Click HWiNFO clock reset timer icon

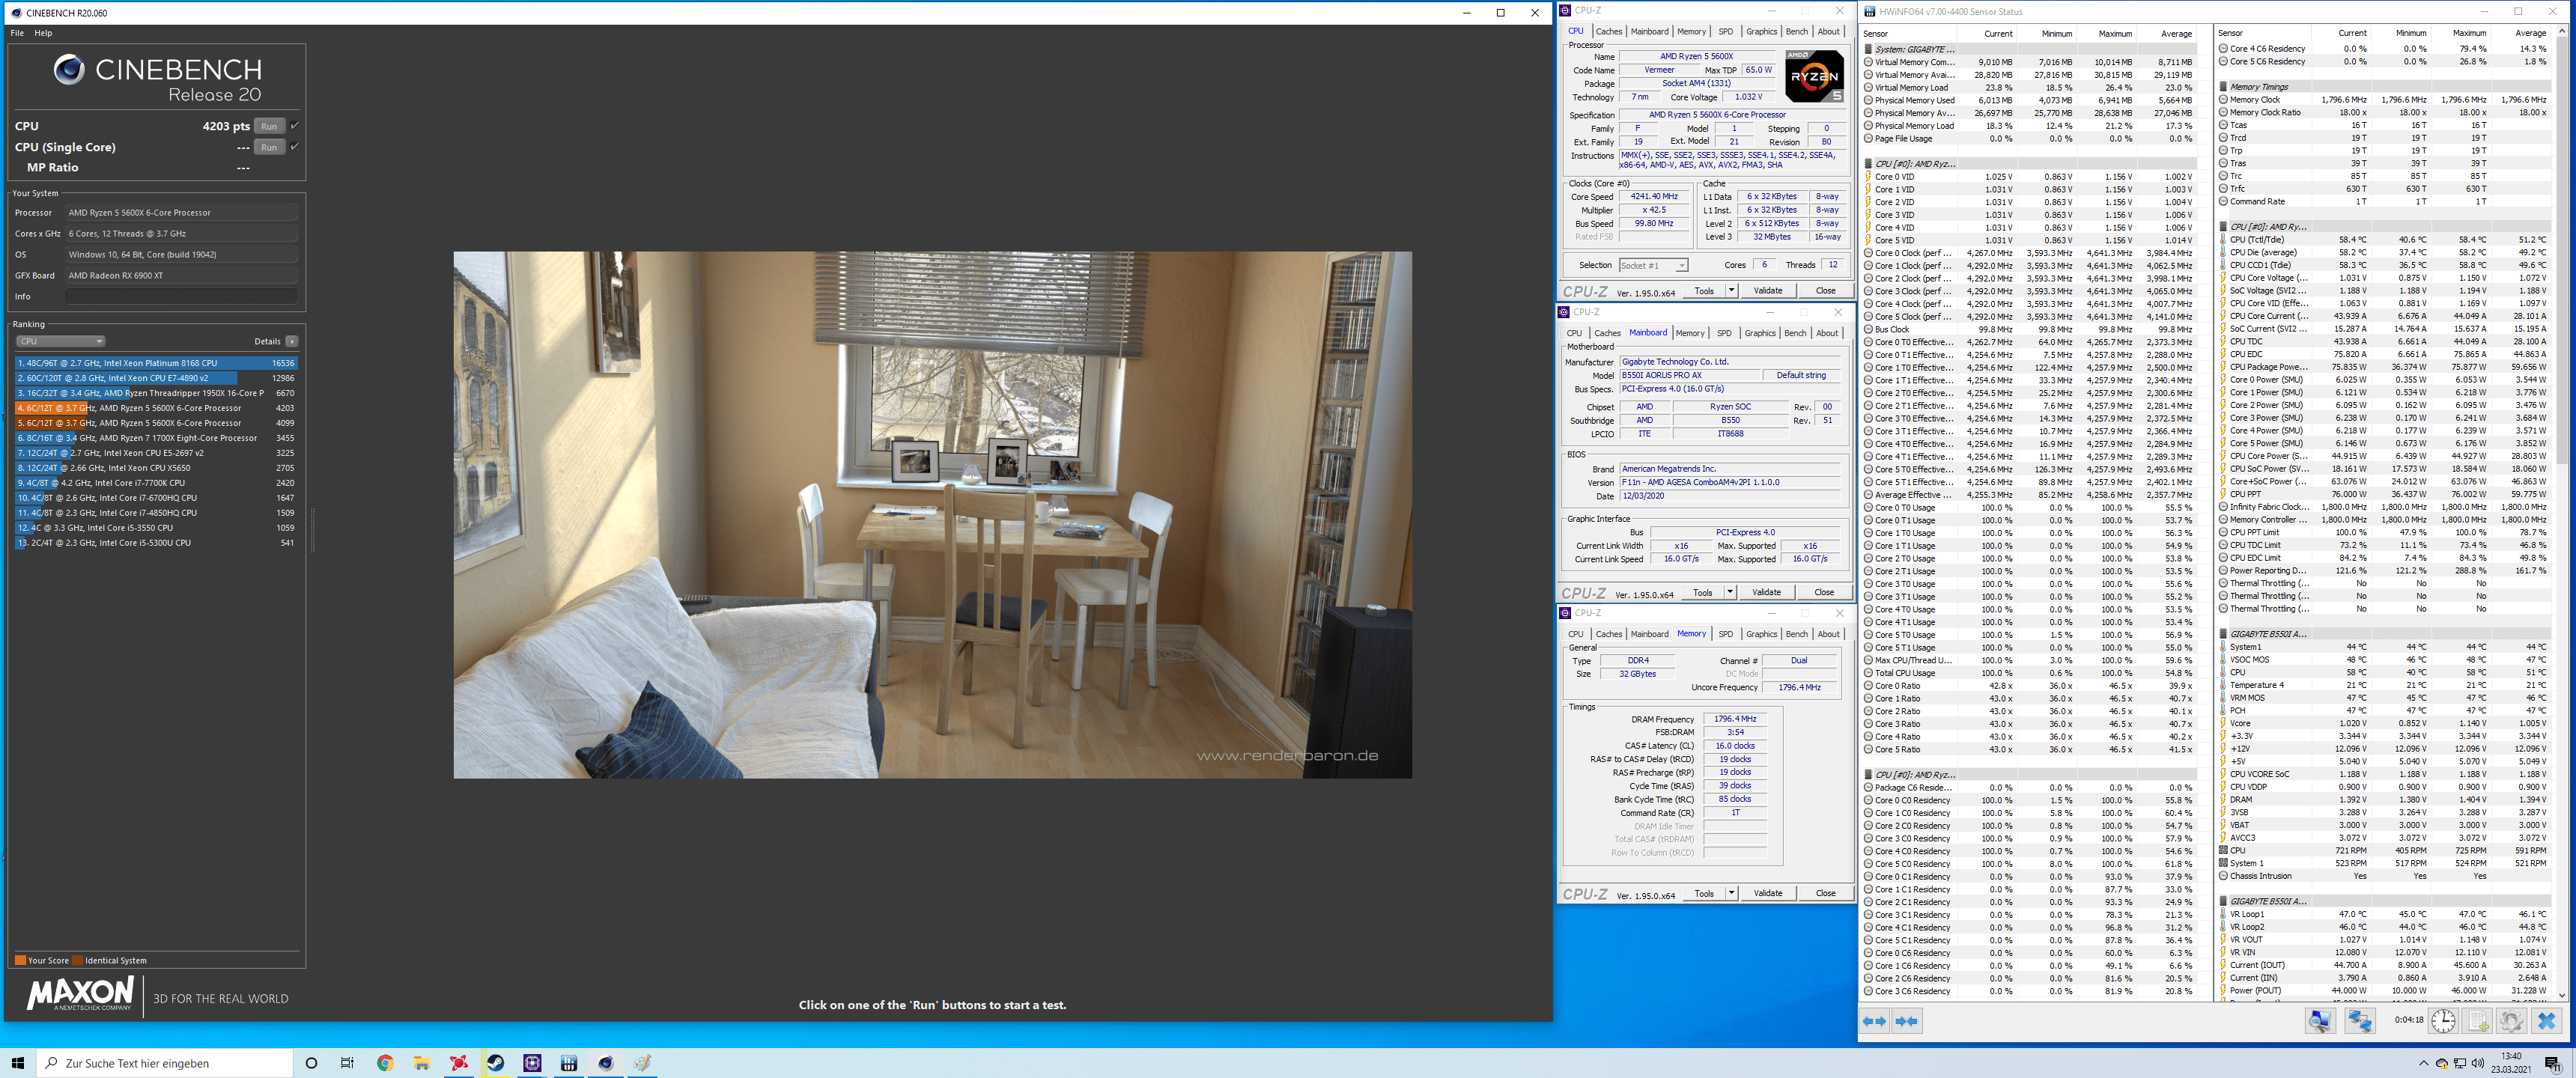(2443, 1021)
